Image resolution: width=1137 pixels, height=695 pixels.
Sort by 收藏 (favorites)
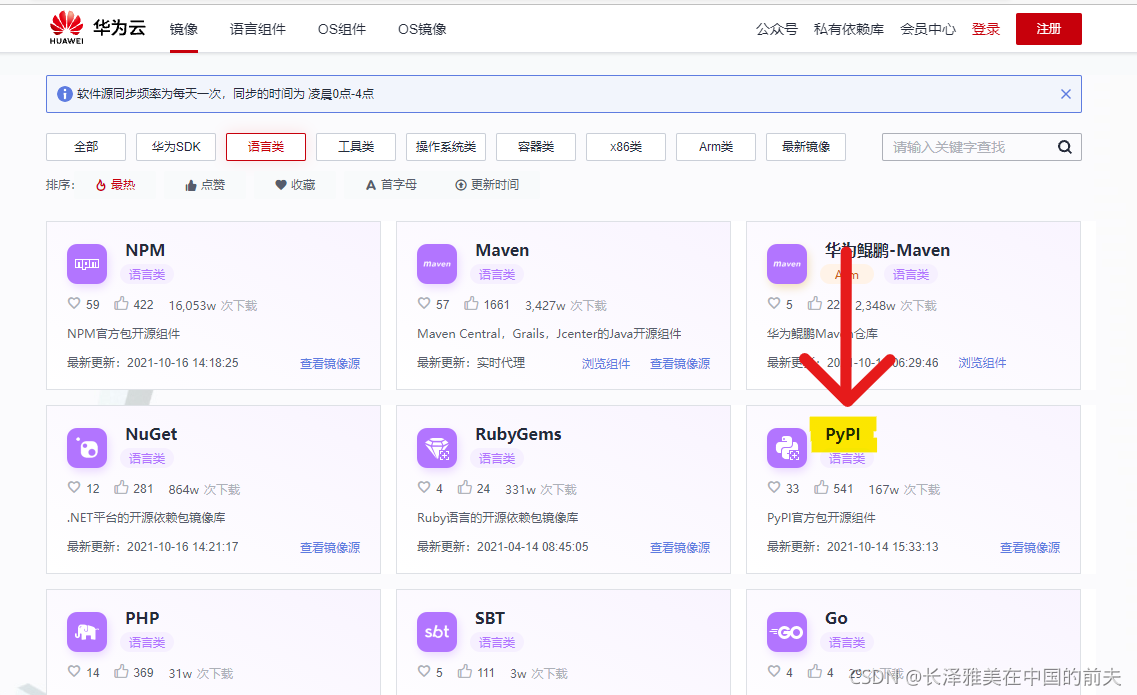(x=295, y=185)
